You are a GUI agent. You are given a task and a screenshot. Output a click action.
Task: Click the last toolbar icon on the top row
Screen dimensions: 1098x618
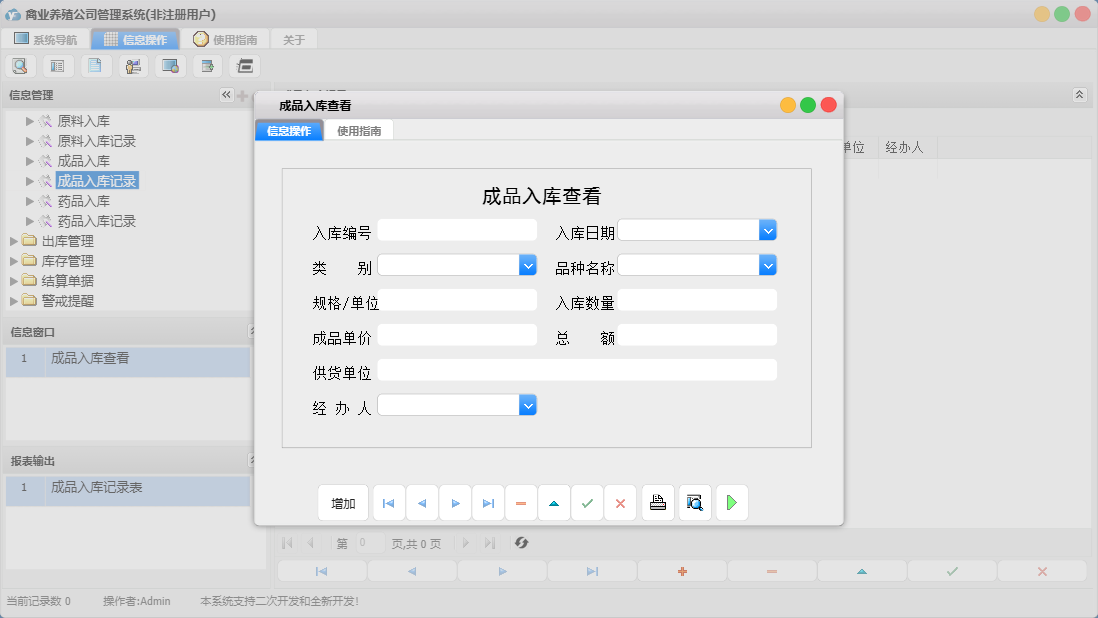tap(243, 65)
